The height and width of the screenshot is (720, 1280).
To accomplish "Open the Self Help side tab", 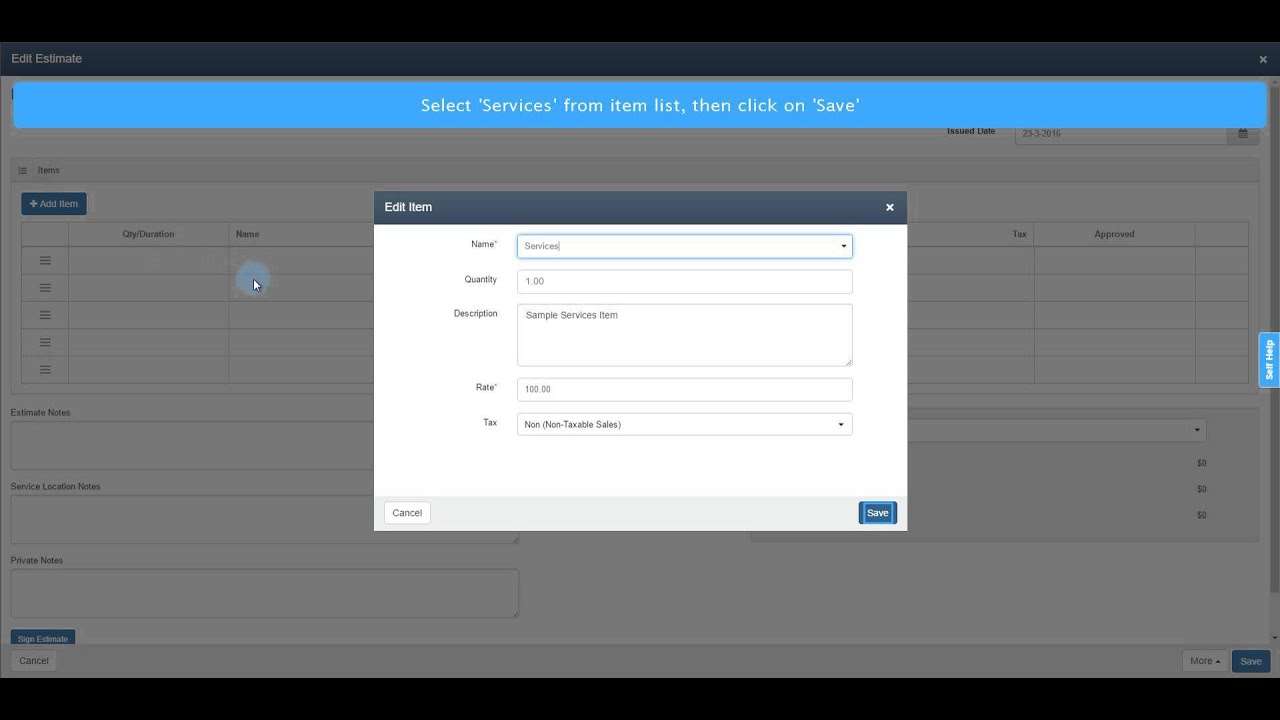I will pos(1269,359).
